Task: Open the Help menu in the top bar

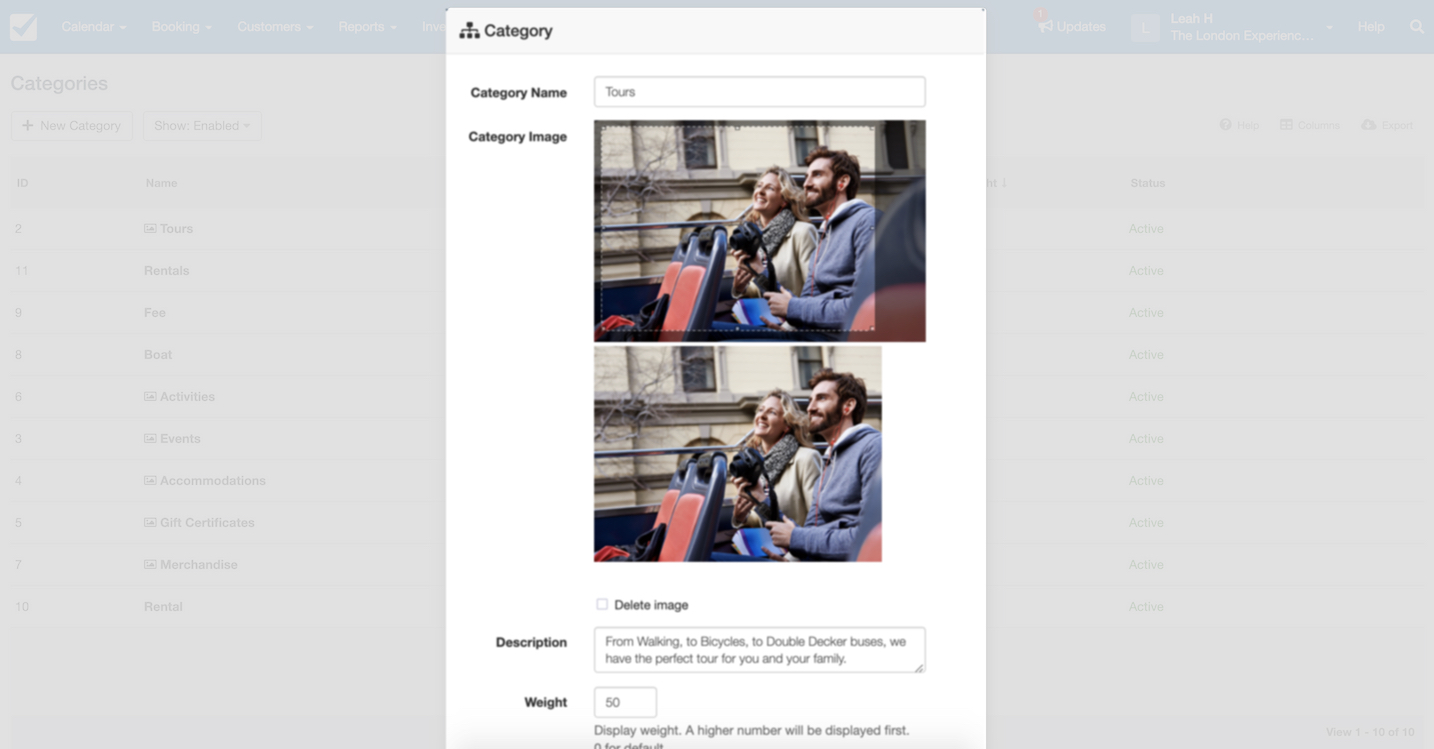Action: pos(1371,27)
